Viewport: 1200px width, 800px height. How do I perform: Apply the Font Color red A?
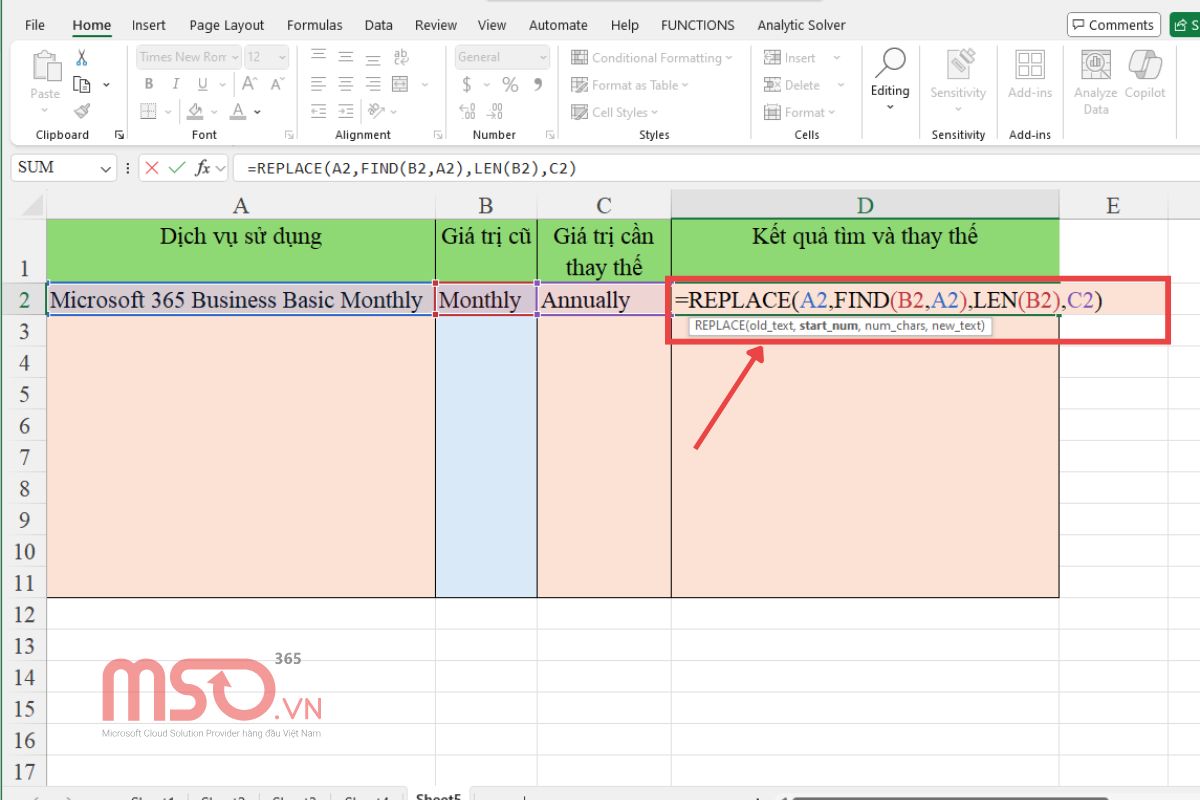point(238,111)
